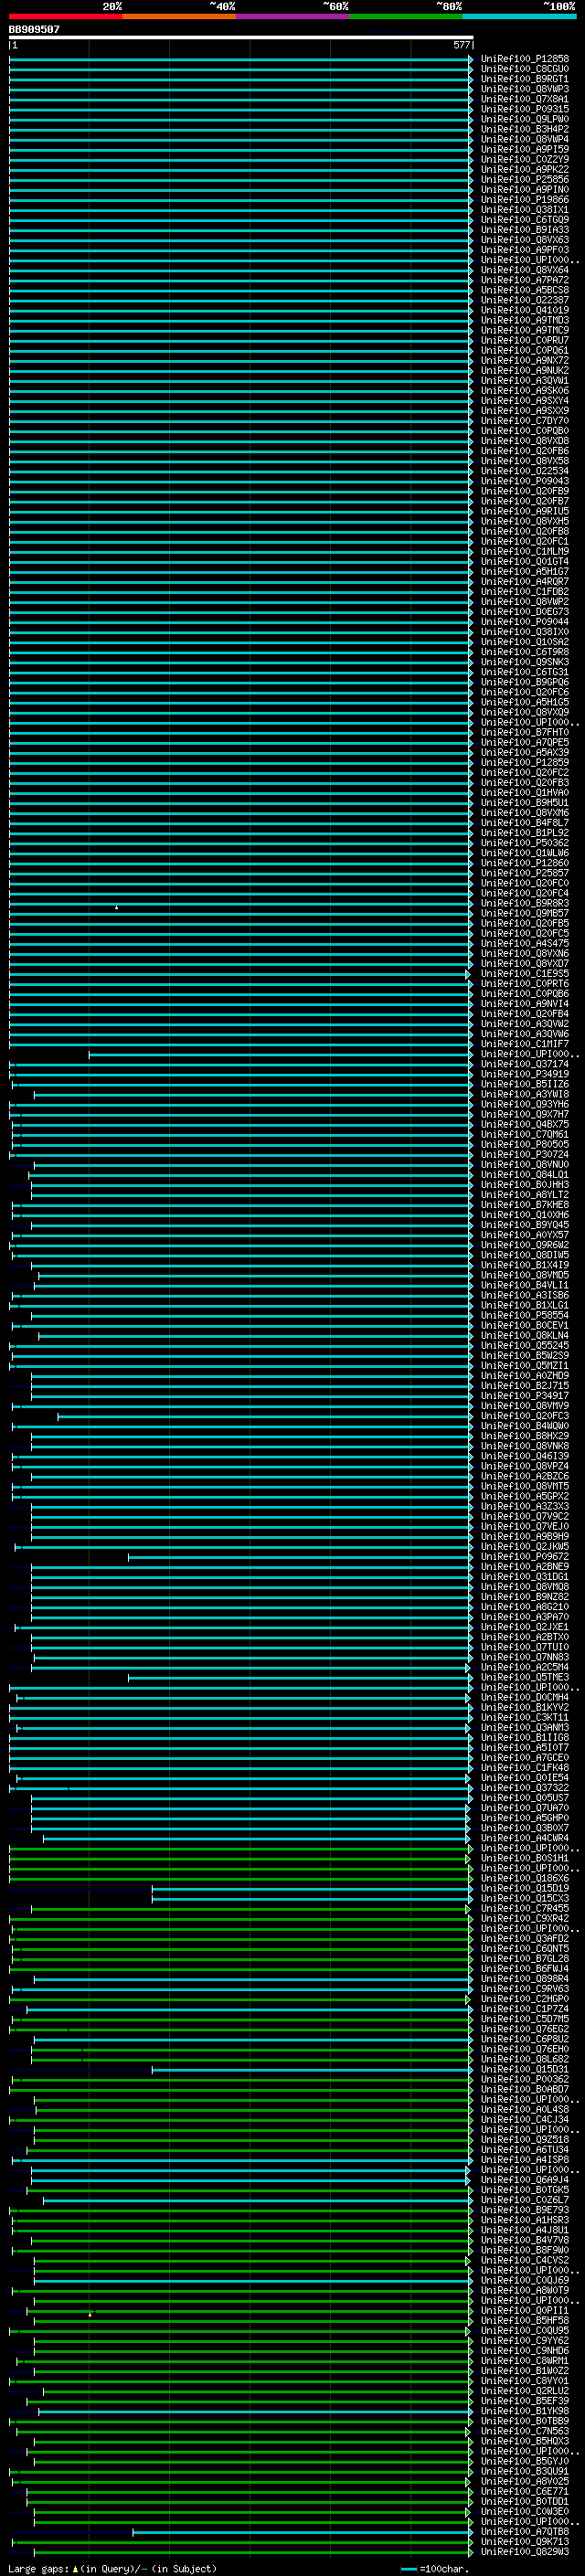
Task: Open hit UniRef100_P19866
Action: 525,200
